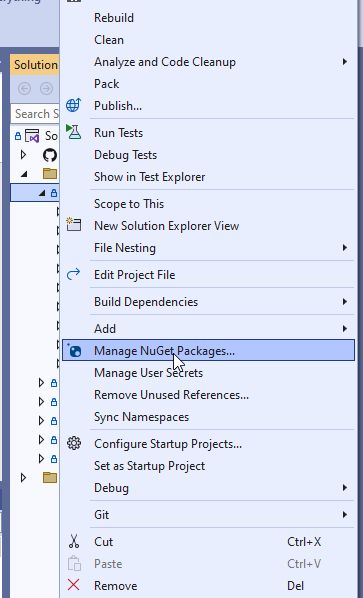Screen dimensions: 363x598
Task: Click the Cut scissors icon
Action: point(74,541)
